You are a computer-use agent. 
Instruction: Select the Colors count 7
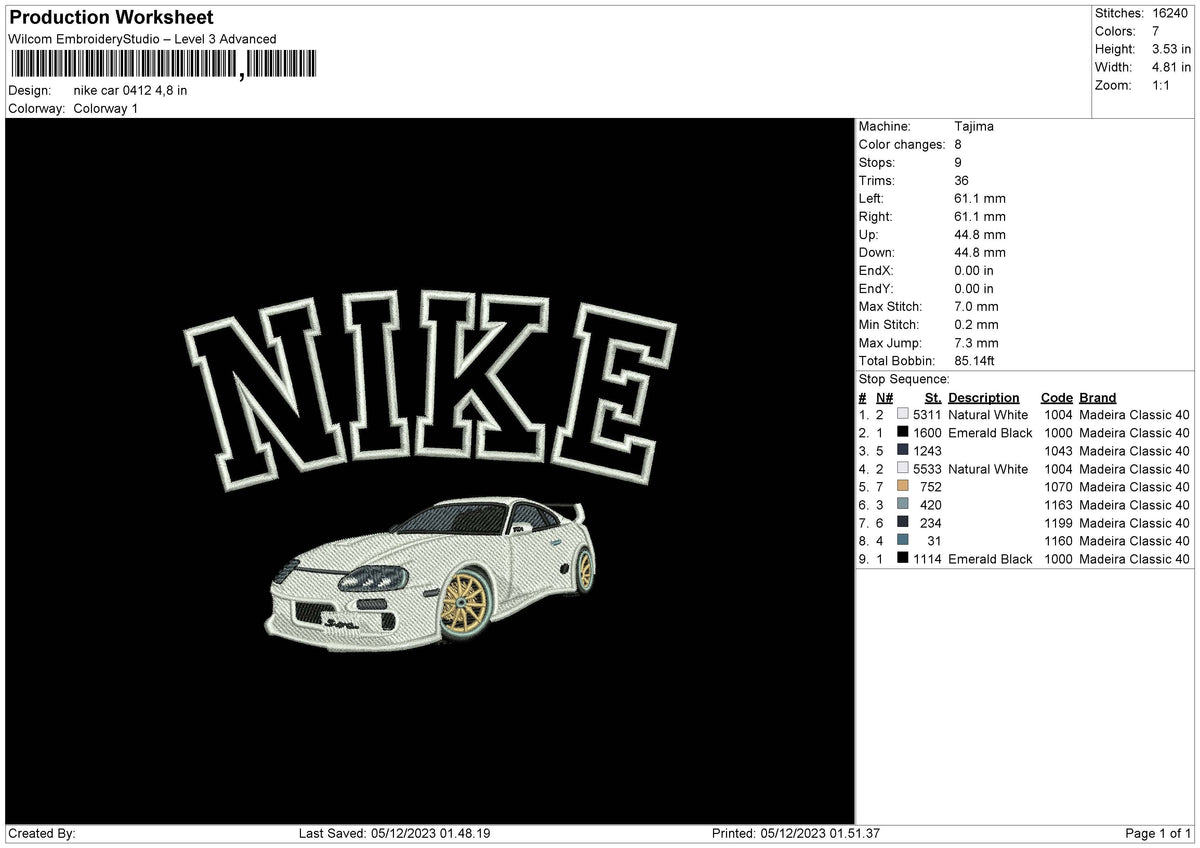(1157, 31)
